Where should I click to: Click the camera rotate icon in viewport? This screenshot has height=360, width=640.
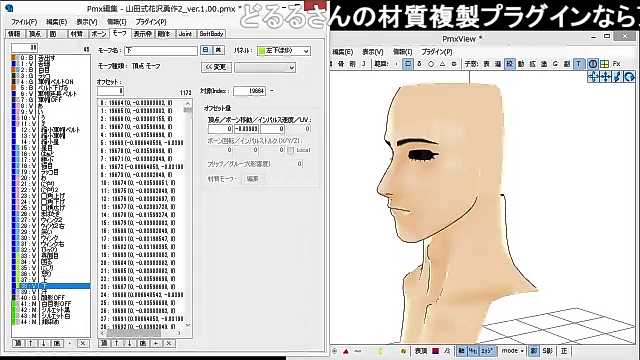pyautogui.click(x=629, y=76)
